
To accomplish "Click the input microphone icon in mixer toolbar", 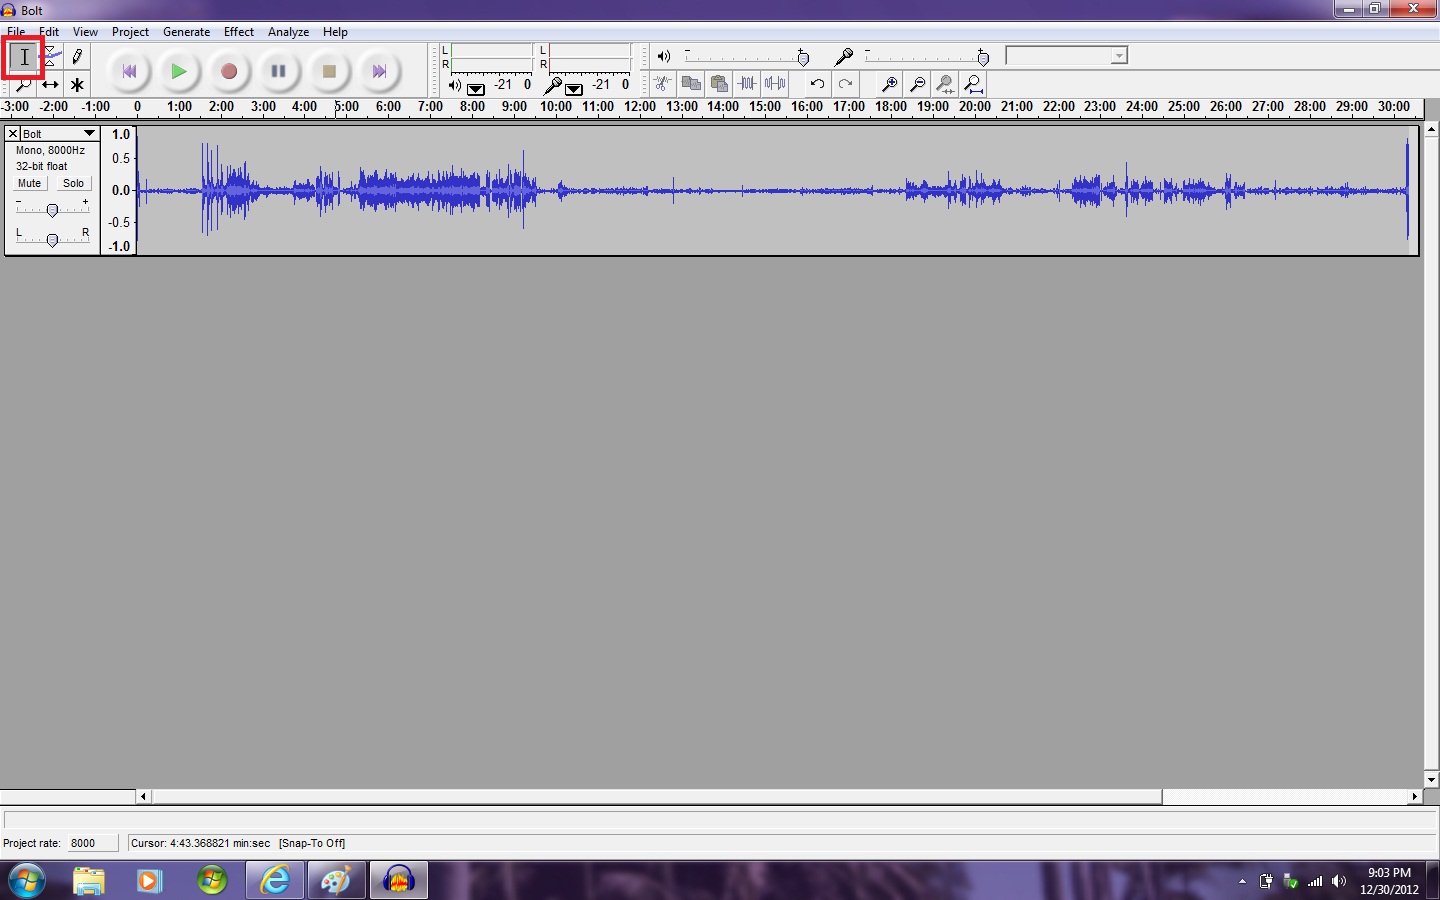I will [x=844, y=56].
